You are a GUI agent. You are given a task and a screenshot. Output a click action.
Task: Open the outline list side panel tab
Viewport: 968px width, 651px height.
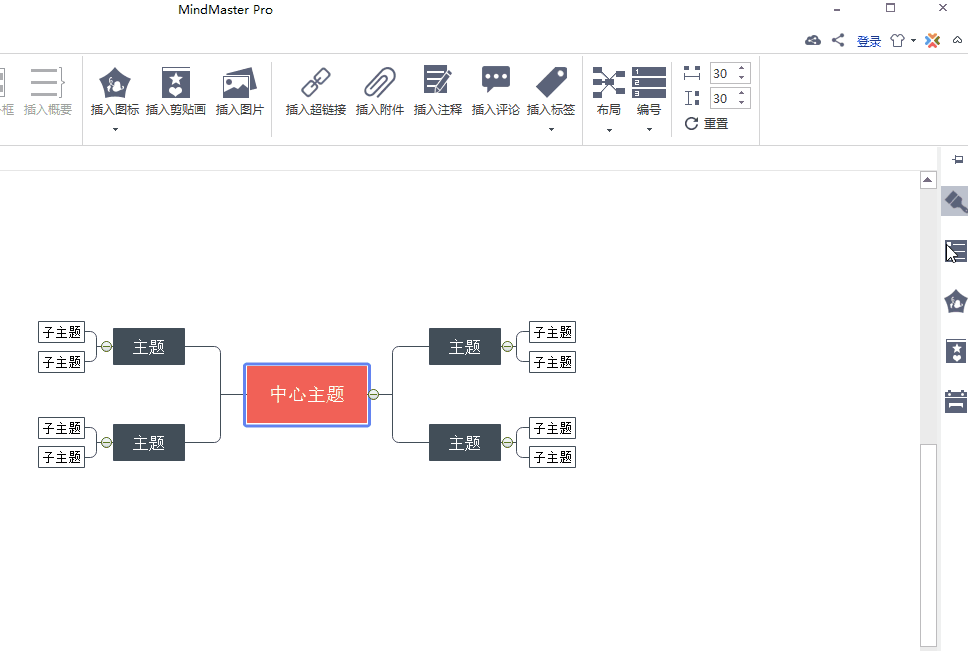[x=956, y=251]
